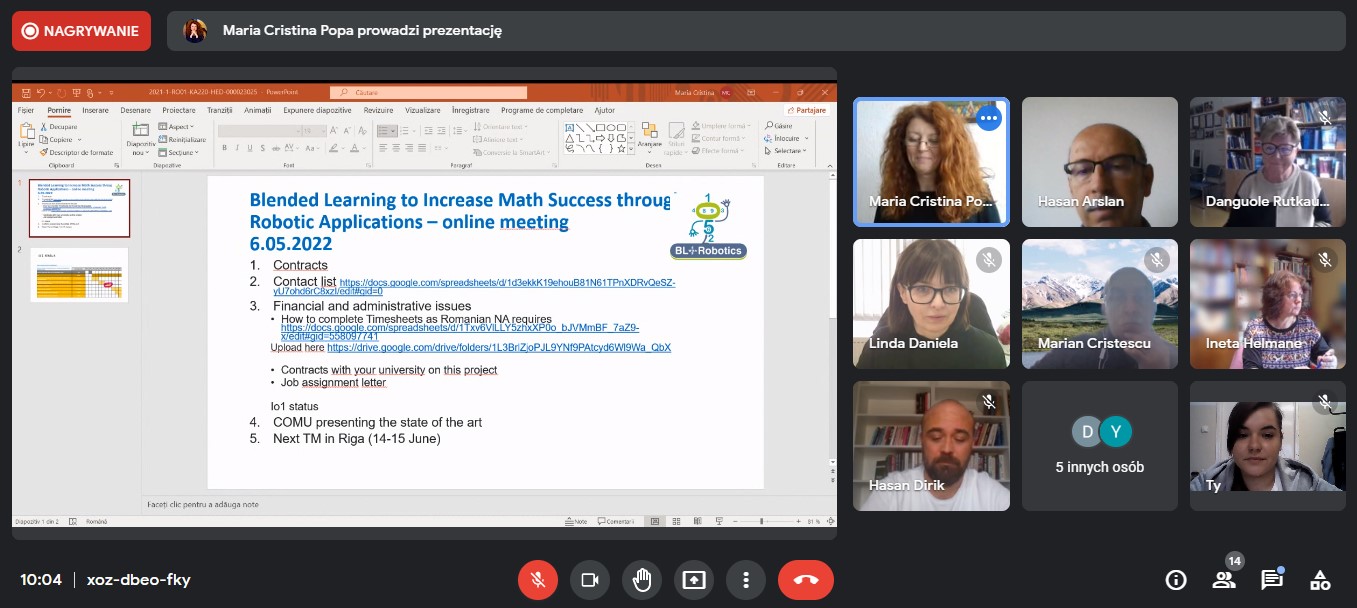Click the Partajare share button
The width and height of the screenshot is (1357, 608).
coord(808,110)
